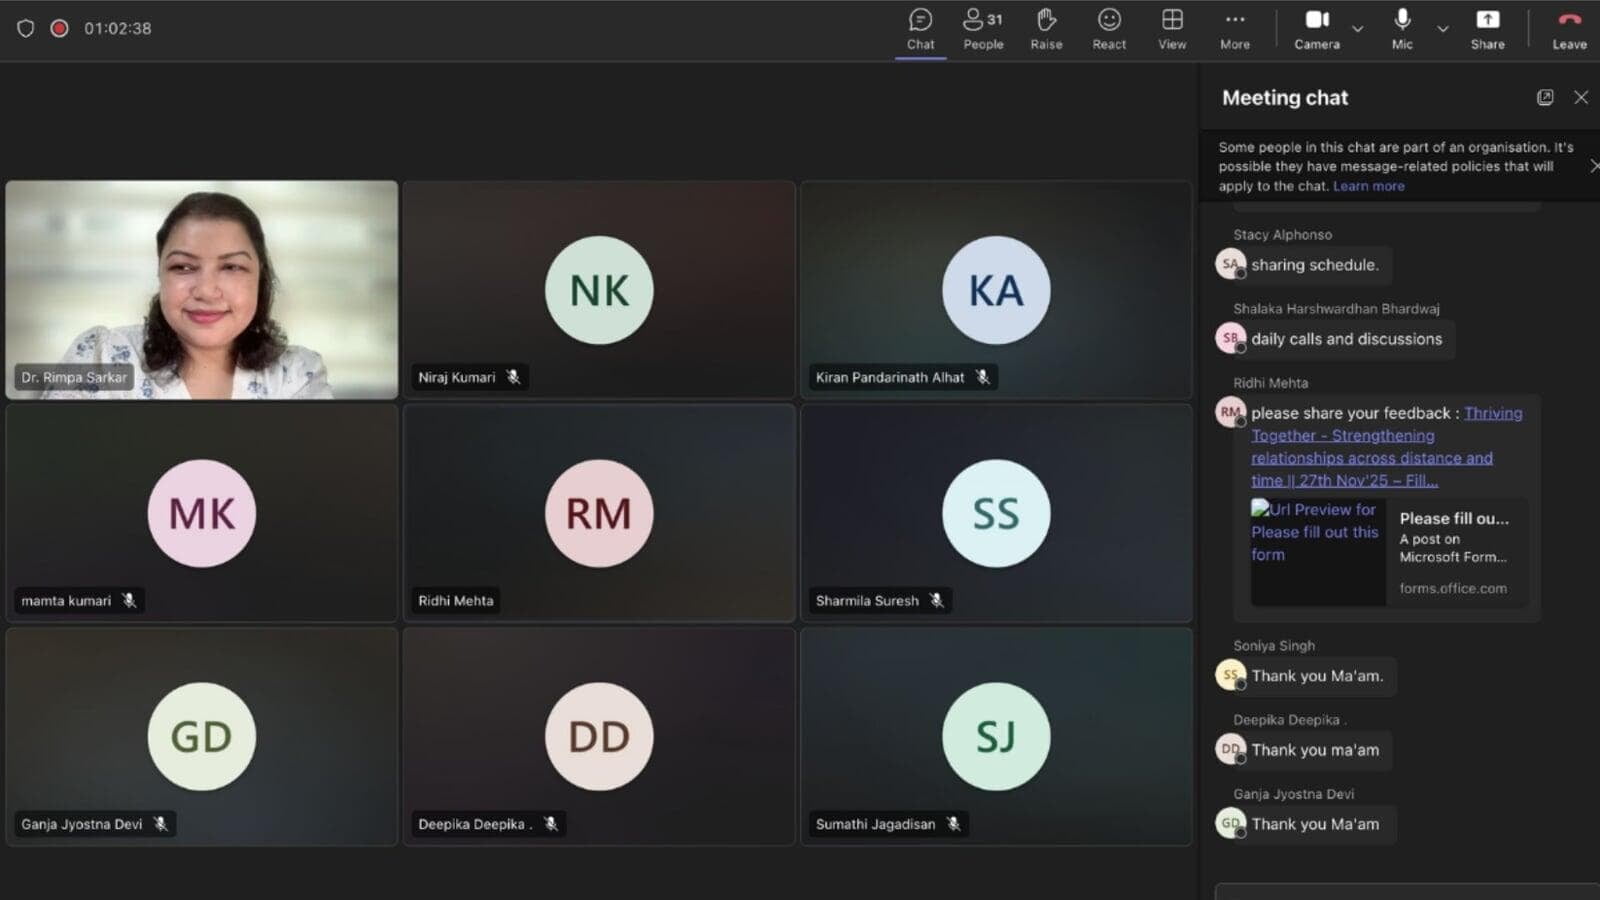The width and height of the screenshot is (1600, 900).
Task: Click the 'sharing schedule.' chat message
Action: click(1314, 265)
